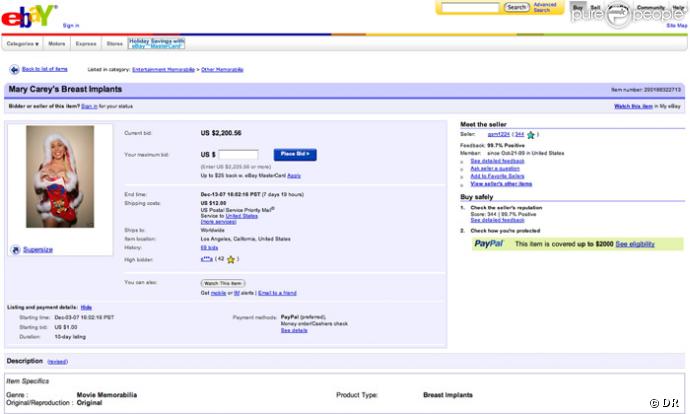Open the Site Map link

coord(677,26)
